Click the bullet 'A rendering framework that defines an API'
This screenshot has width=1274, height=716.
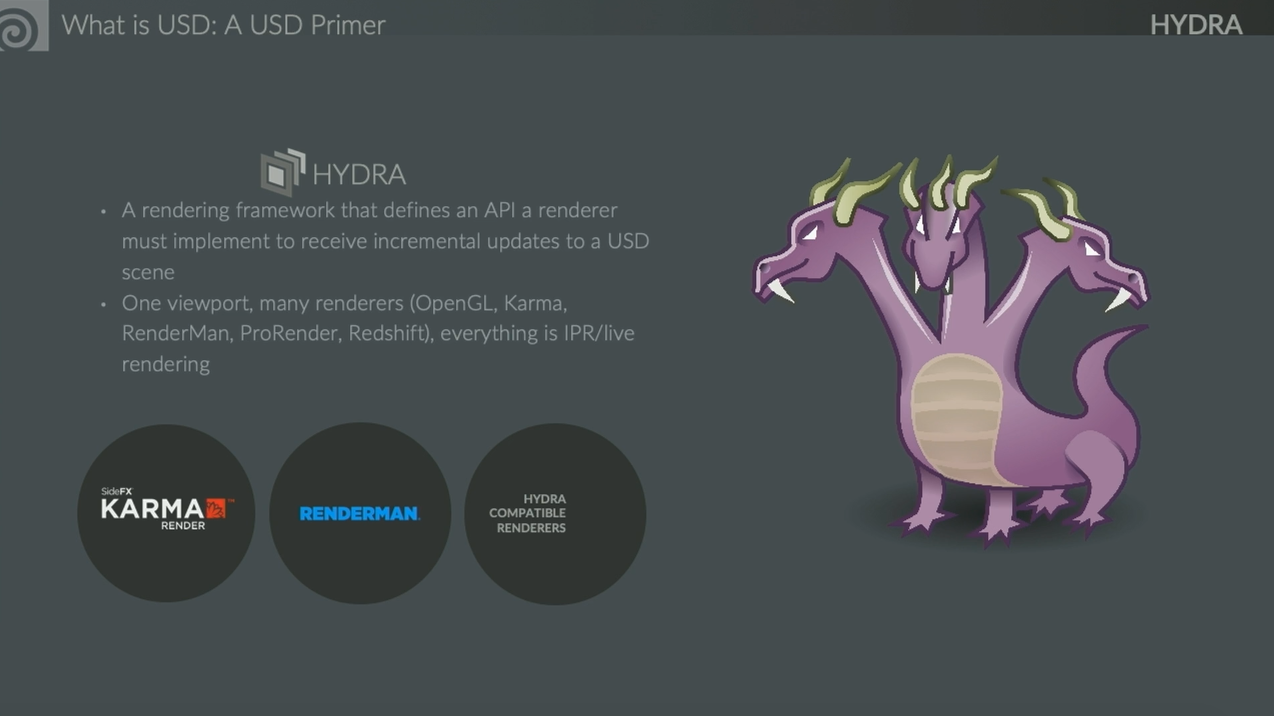pyautogui.click(x=385, y=241)
